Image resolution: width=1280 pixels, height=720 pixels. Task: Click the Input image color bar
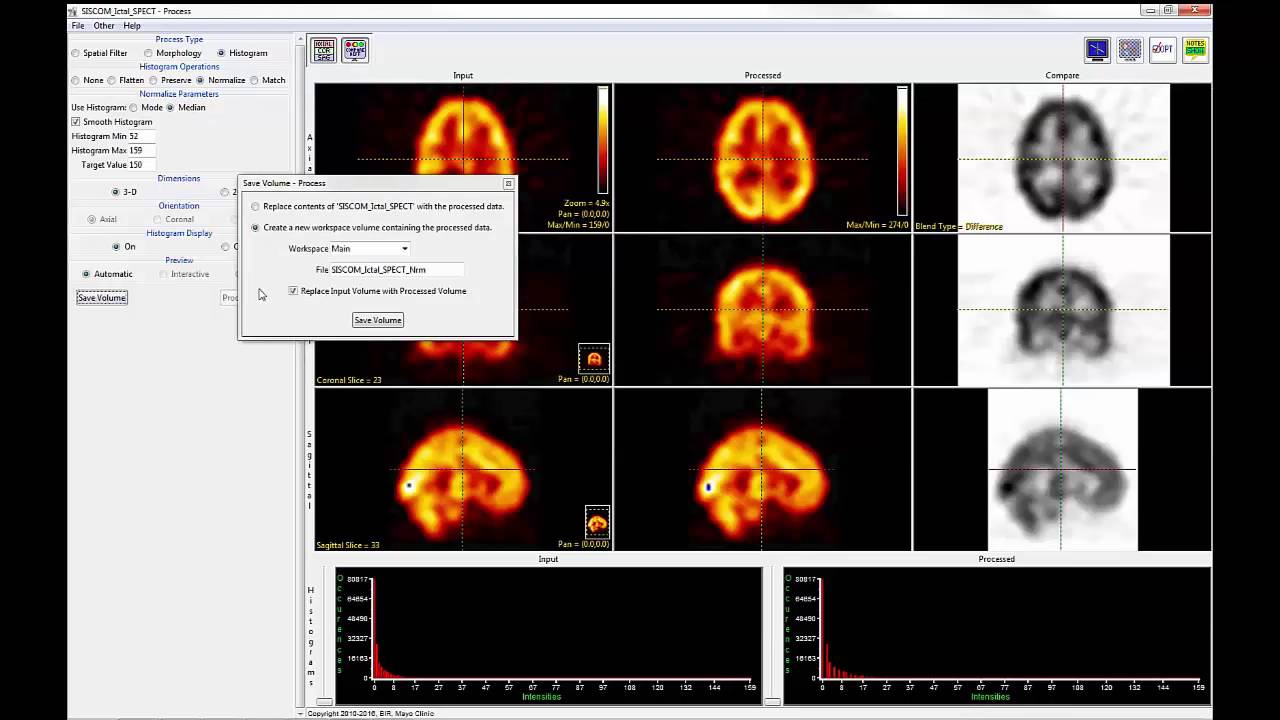click(x=603, y=139)
